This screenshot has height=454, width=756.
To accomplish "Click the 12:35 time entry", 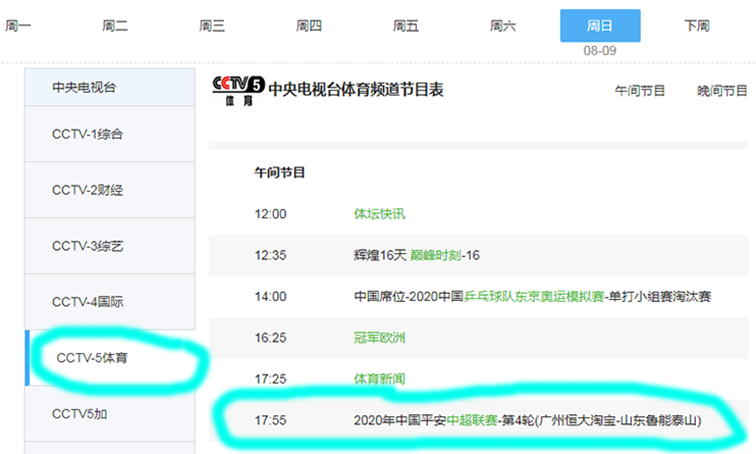I will click(270, 255).
